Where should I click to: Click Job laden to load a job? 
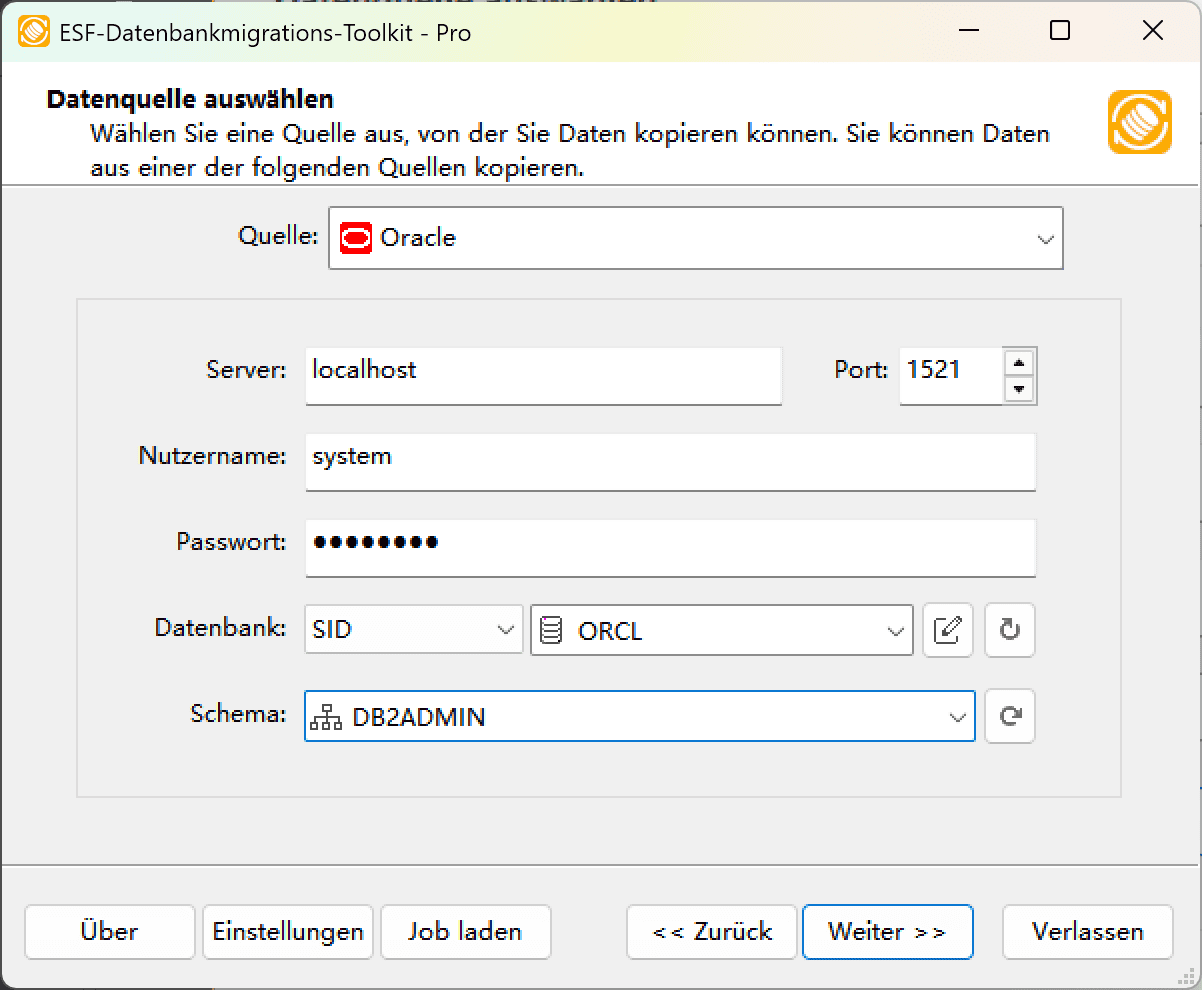click(x=465, y=931)
